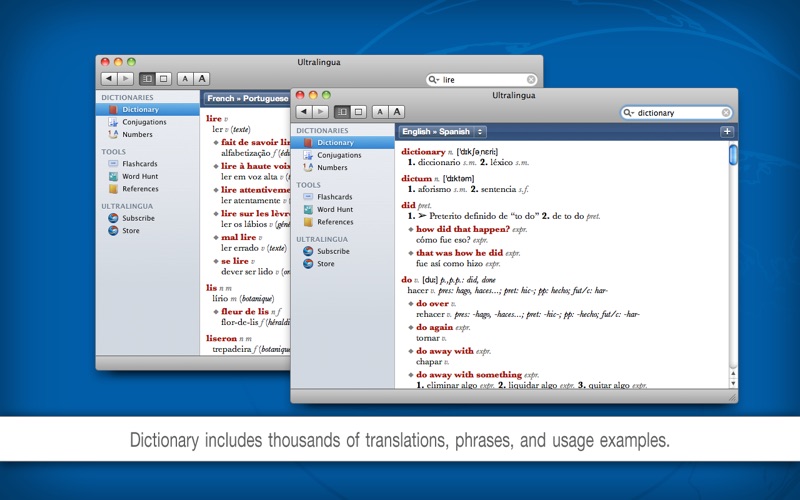Go back in rear Ultralingua window
The image size is (800, 500).
click(109, 79)
